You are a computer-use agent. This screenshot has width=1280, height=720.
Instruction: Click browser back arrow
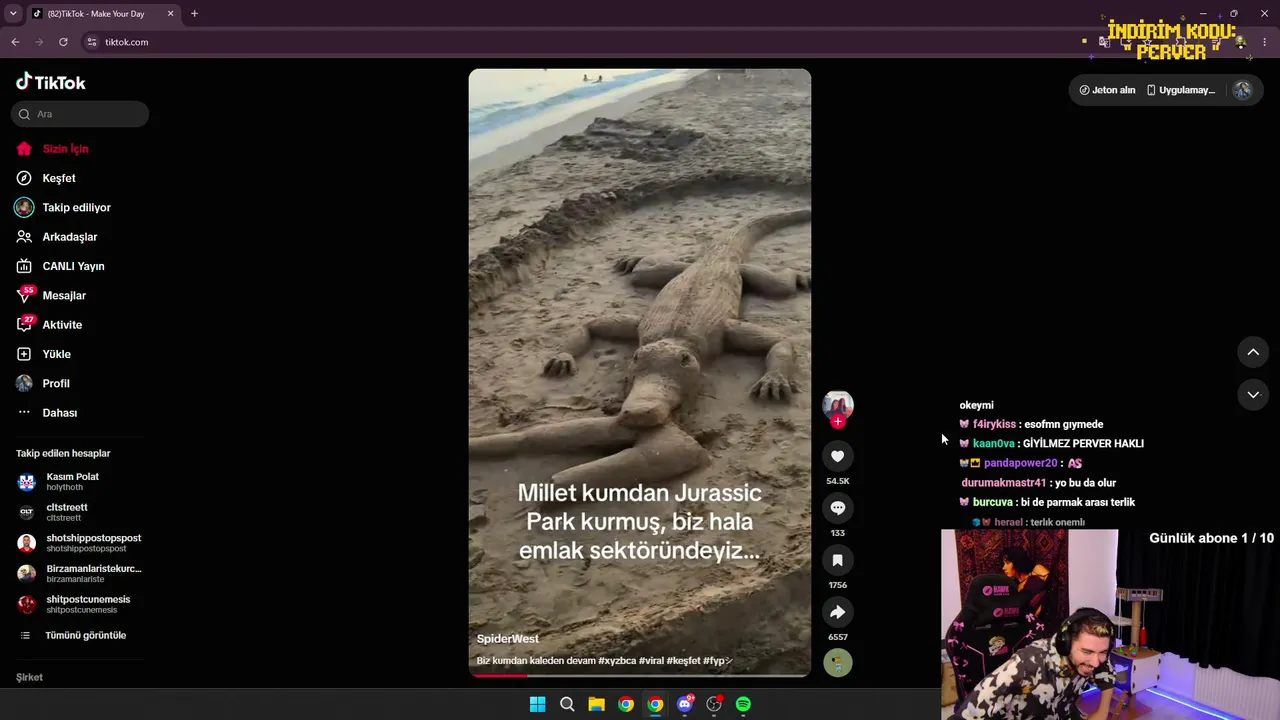[x=15, y=42]
